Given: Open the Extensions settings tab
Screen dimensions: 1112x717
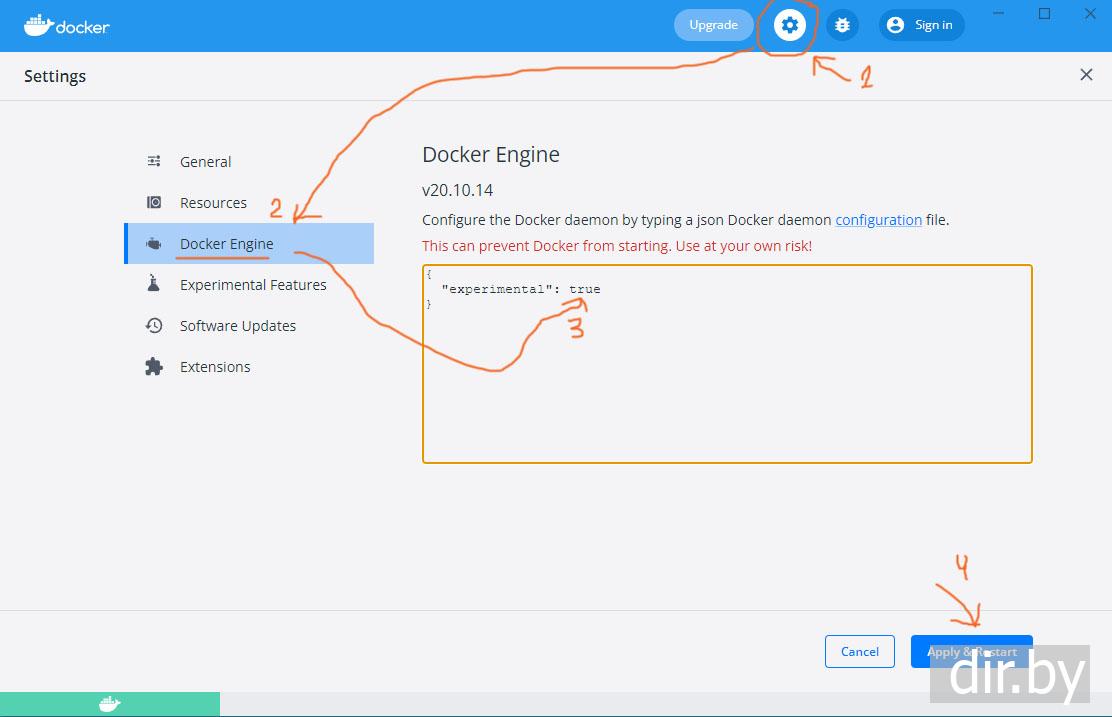Looking at the screenshot, I should (215, 367).
